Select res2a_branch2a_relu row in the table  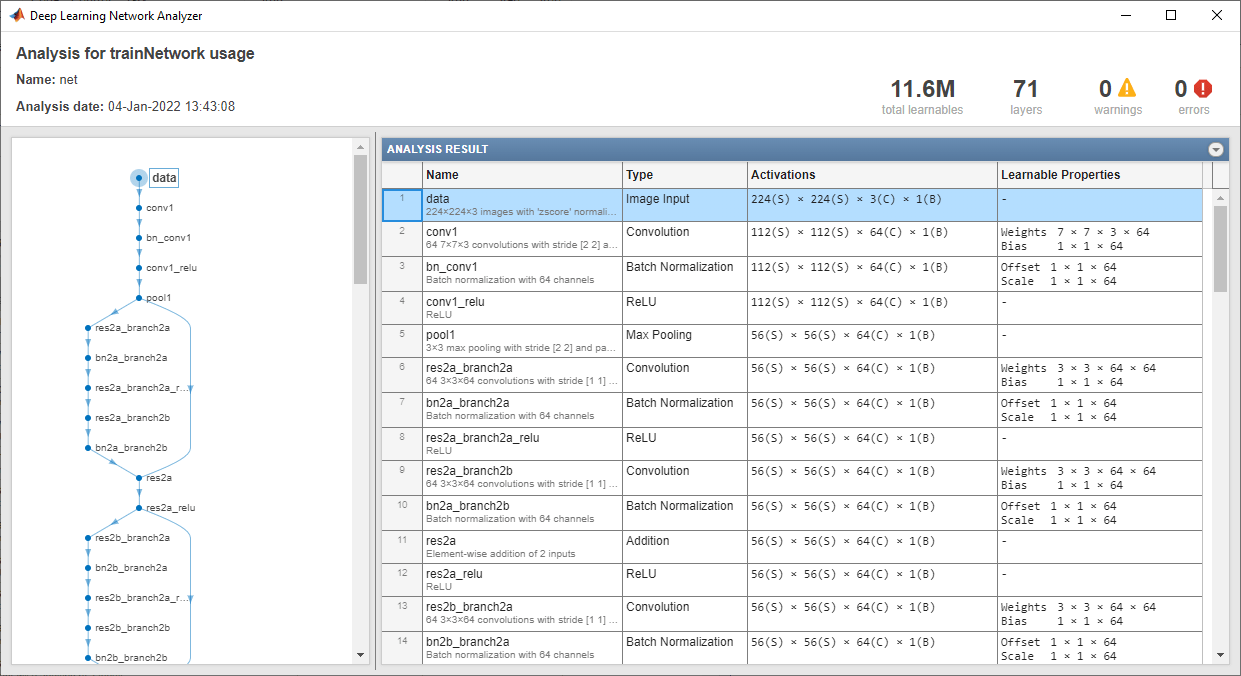point(792,444)
